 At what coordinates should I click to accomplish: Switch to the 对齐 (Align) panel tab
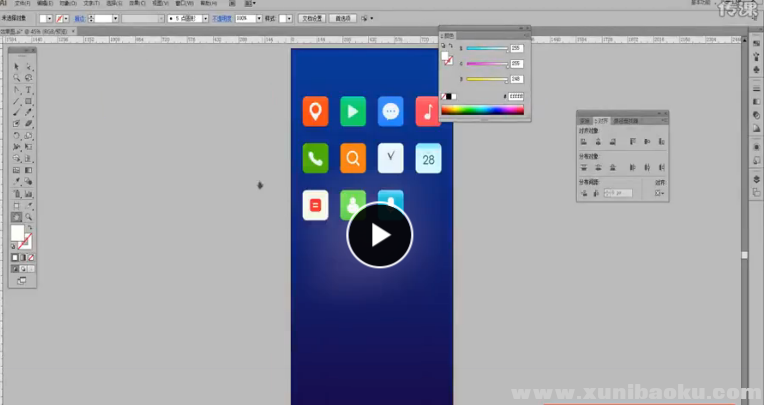pyautogui.click(x=601, y=120)
